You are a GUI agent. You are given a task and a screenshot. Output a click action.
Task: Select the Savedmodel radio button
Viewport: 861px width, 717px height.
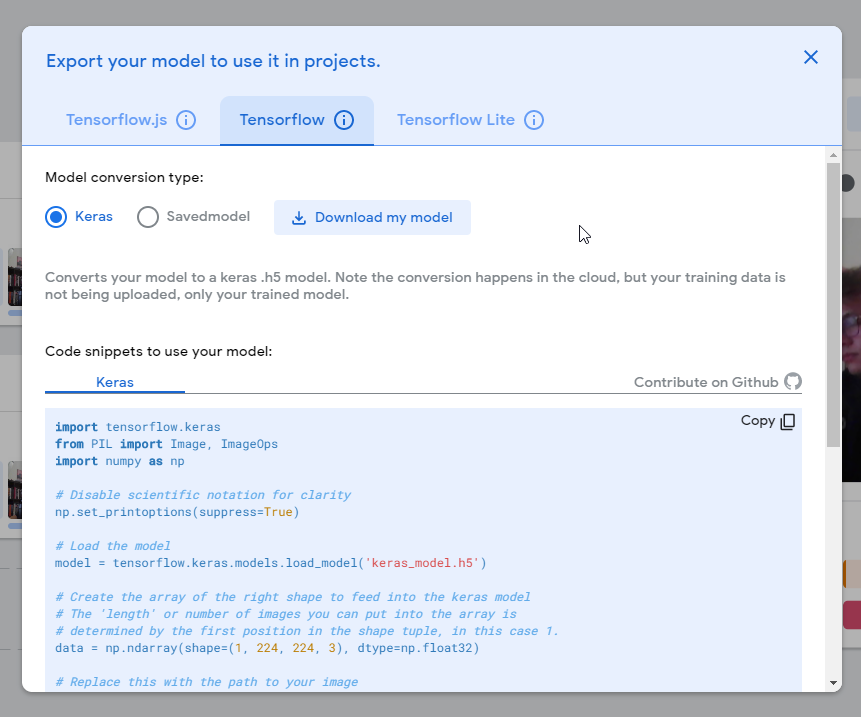(148, 217)
